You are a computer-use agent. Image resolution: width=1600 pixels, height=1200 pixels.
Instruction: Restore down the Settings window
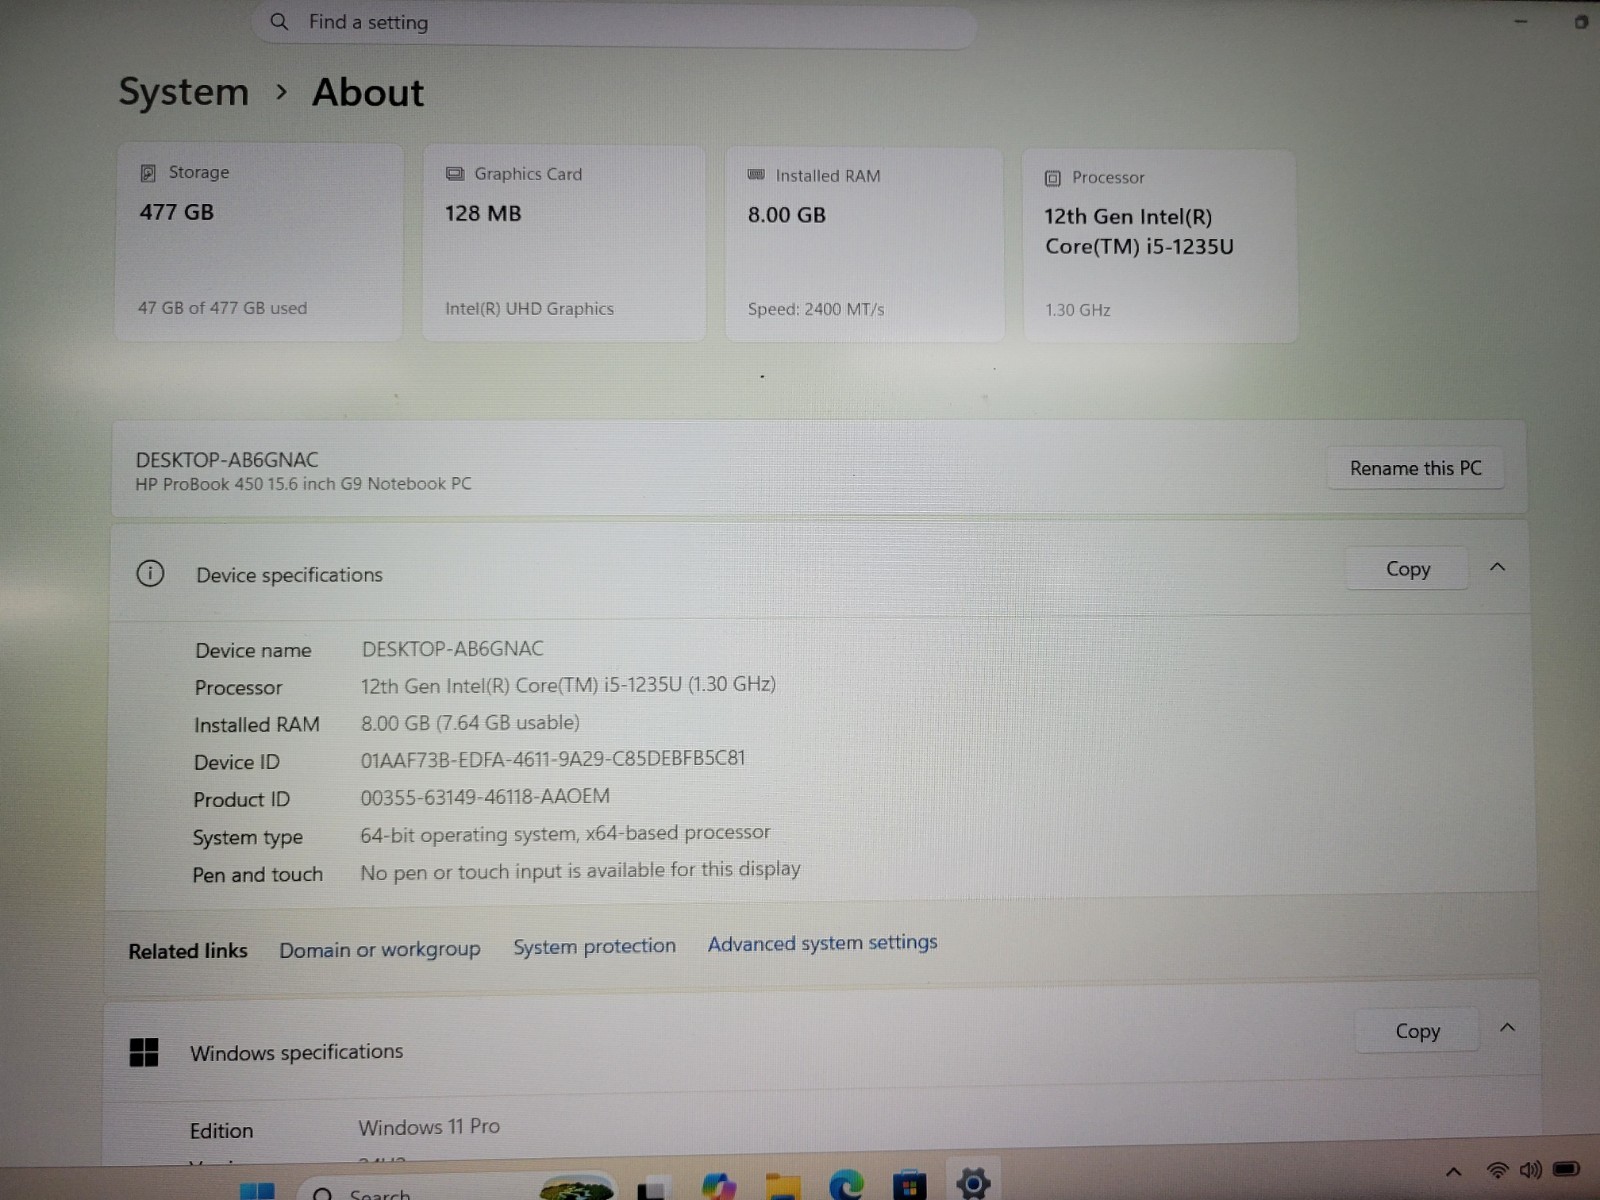click(x=1581, y=21)
